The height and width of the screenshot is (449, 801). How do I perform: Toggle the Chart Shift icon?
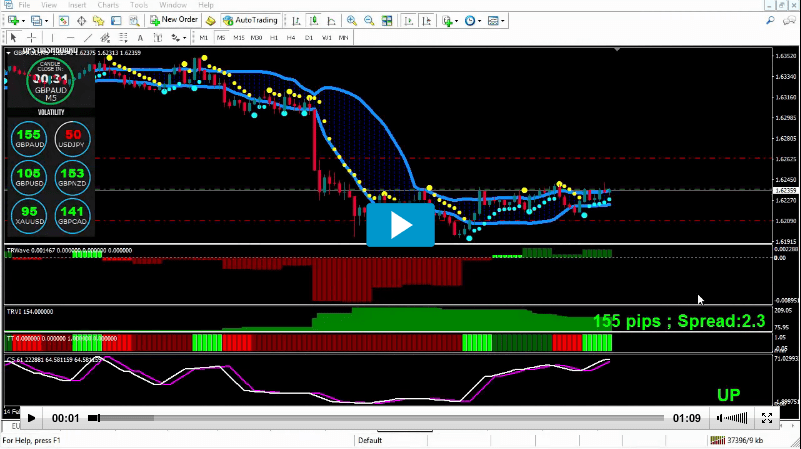427,20
